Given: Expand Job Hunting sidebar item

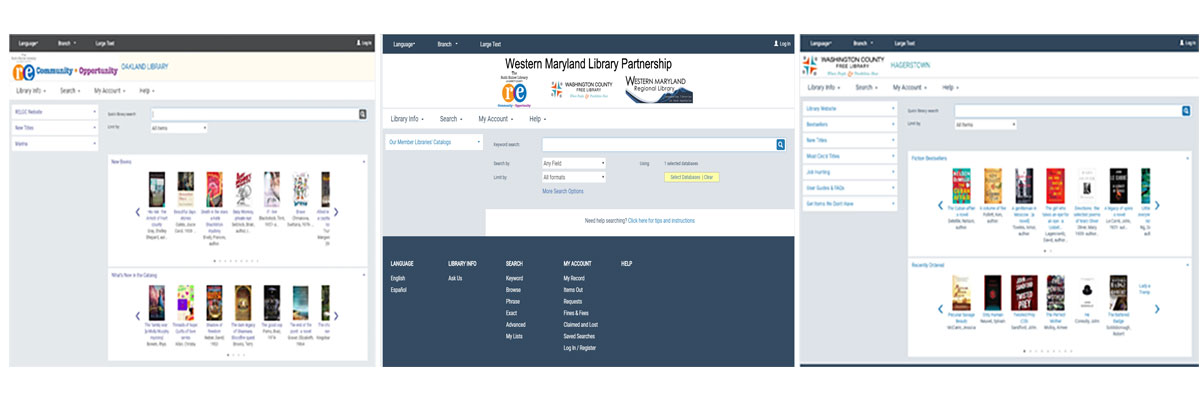Looking at the screenshot, I should (x=850, y=171).
